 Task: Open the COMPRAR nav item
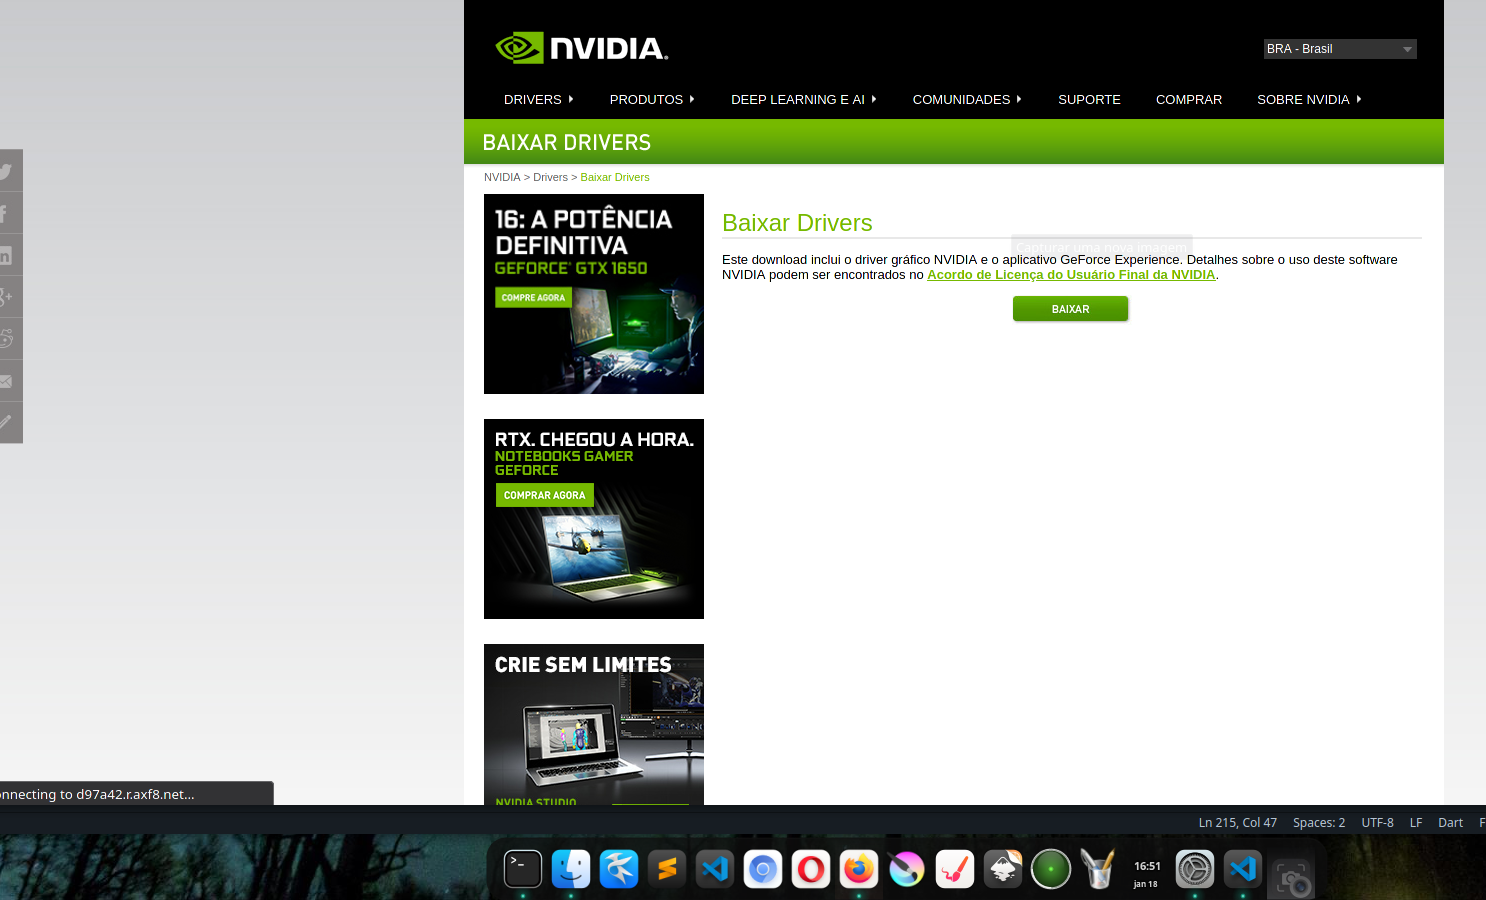pyautogui.click(x=1189, y=99)
